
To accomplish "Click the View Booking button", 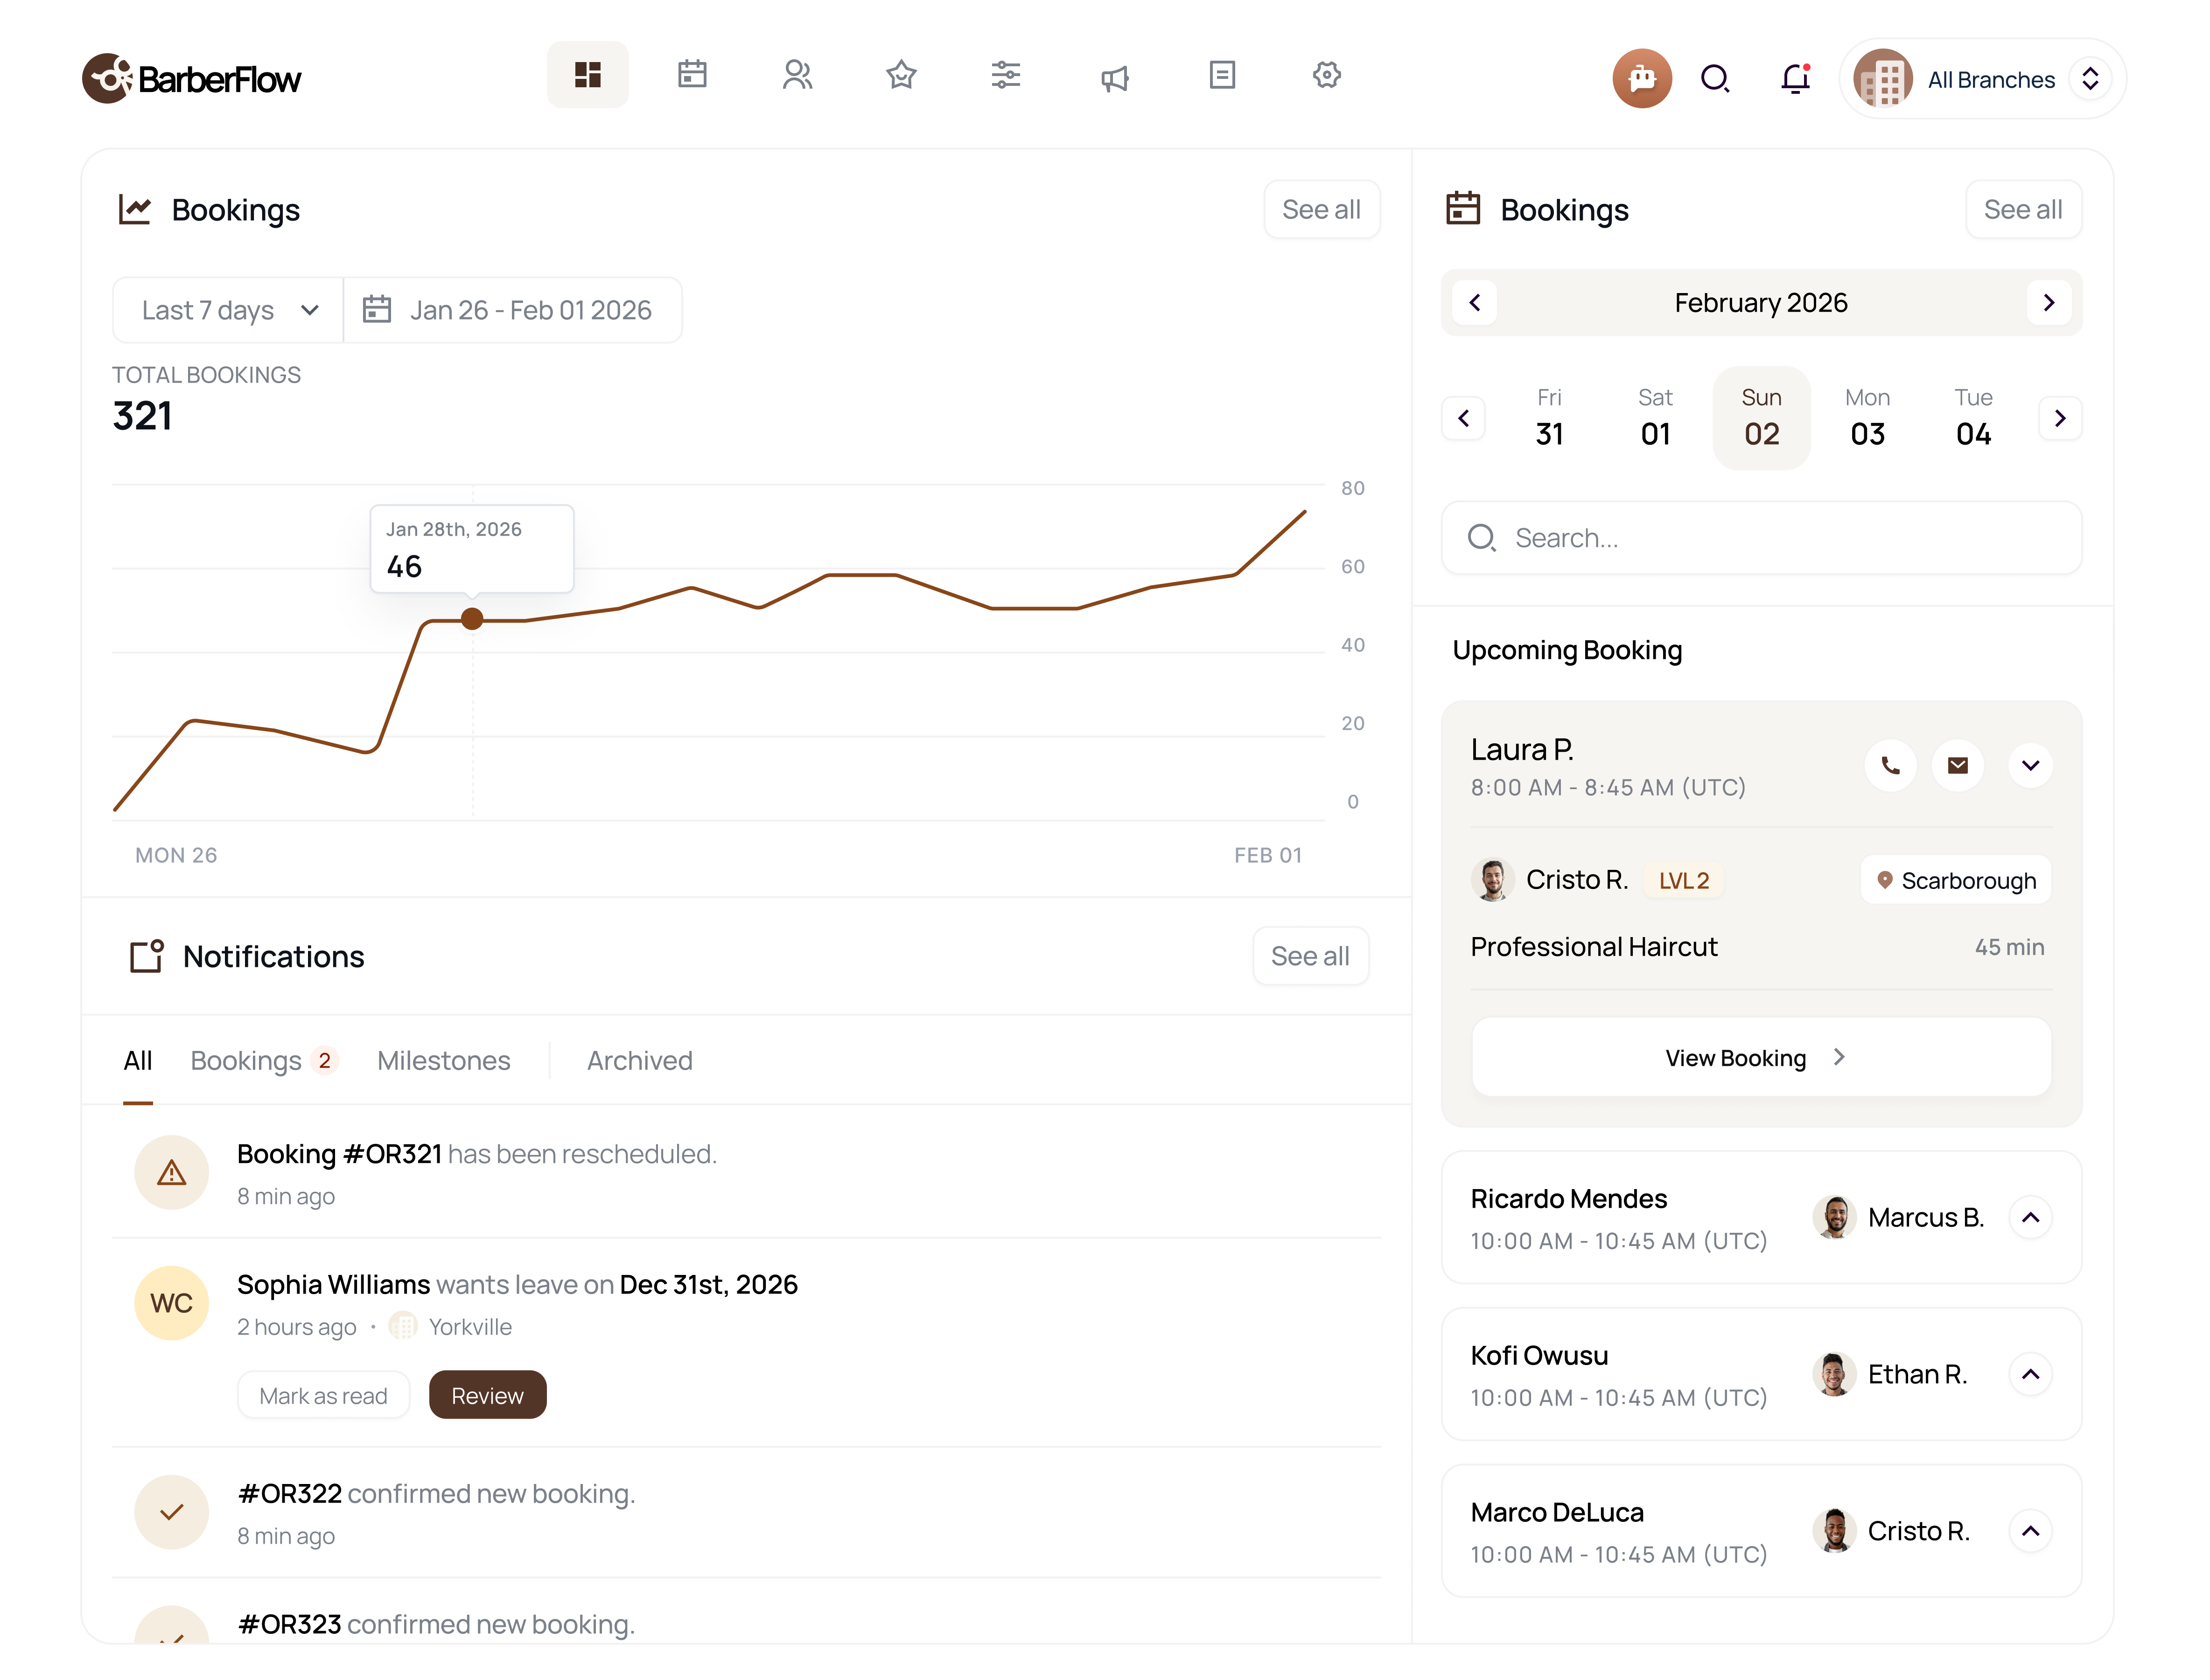I will [x=1760, y=1057].
